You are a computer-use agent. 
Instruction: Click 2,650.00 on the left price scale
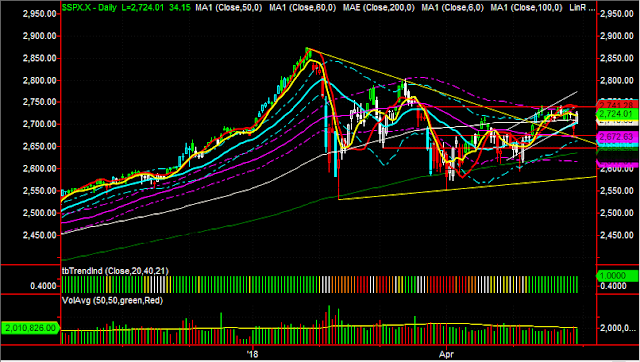40,146
